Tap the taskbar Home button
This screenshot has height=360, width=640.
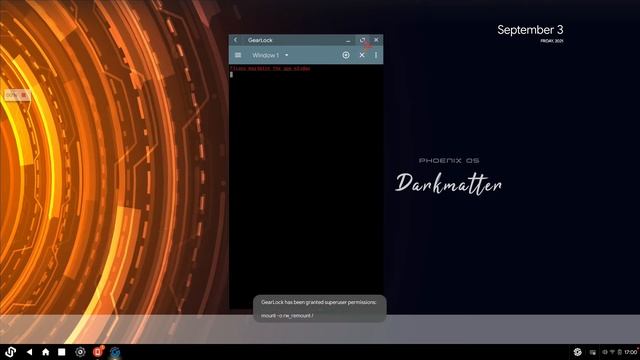point(45,352)
